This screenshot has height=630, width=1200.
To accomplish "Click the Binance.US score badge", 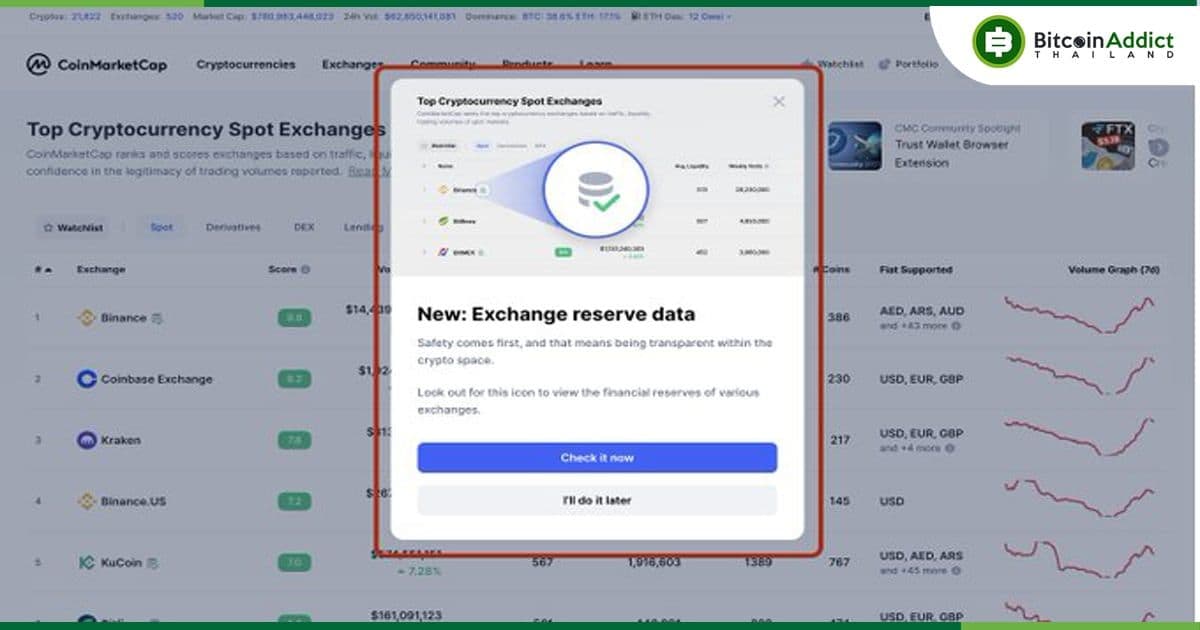I will click(295, 501).
